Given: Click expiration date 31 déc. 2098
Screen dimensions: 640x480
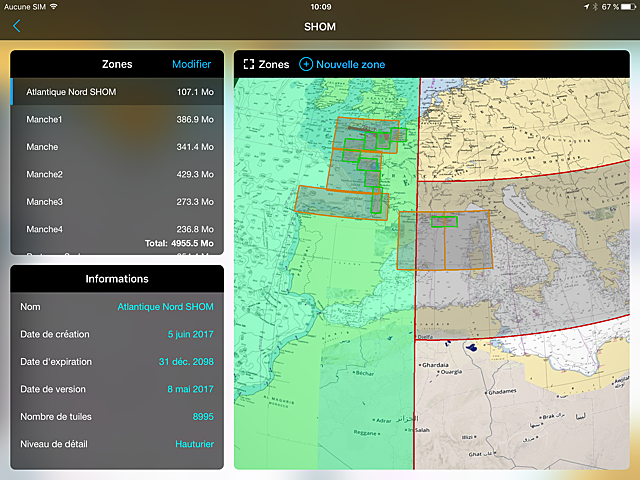Looking at the screenshot, I should (x=186, y=362).
